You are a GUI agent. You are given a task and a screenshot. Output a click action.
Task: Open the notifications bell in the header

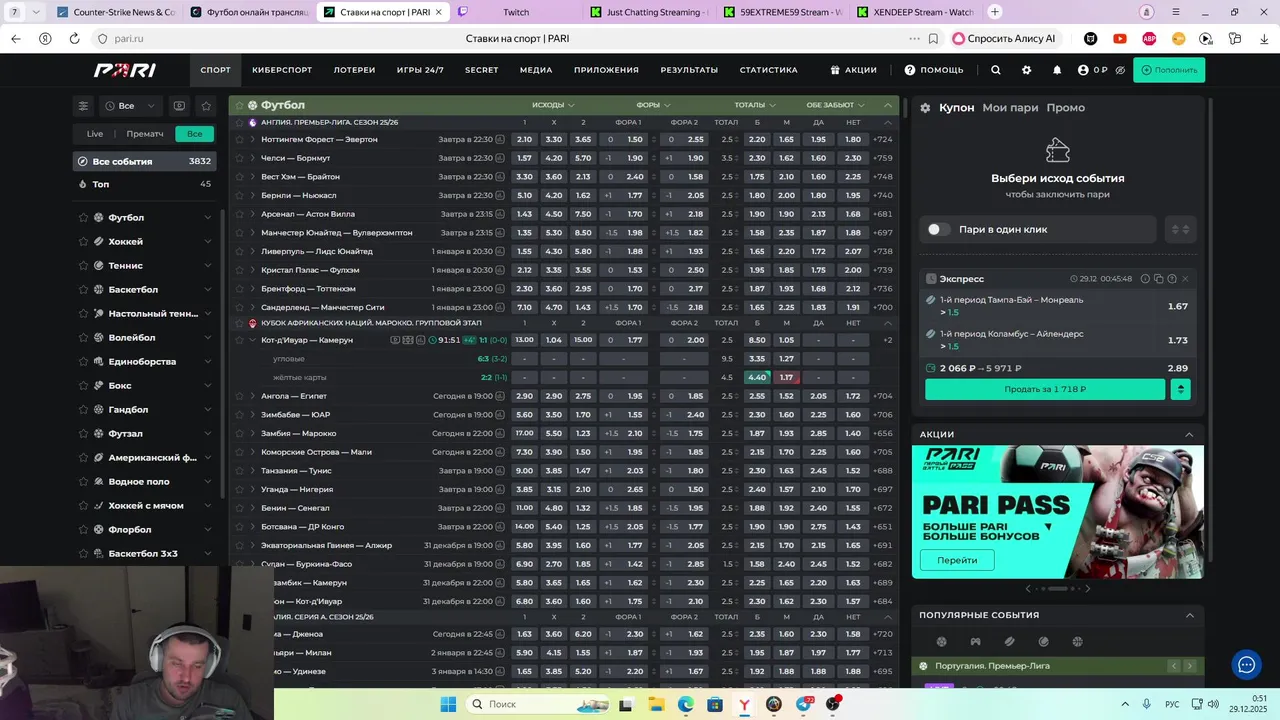[x=1057, y=70]
